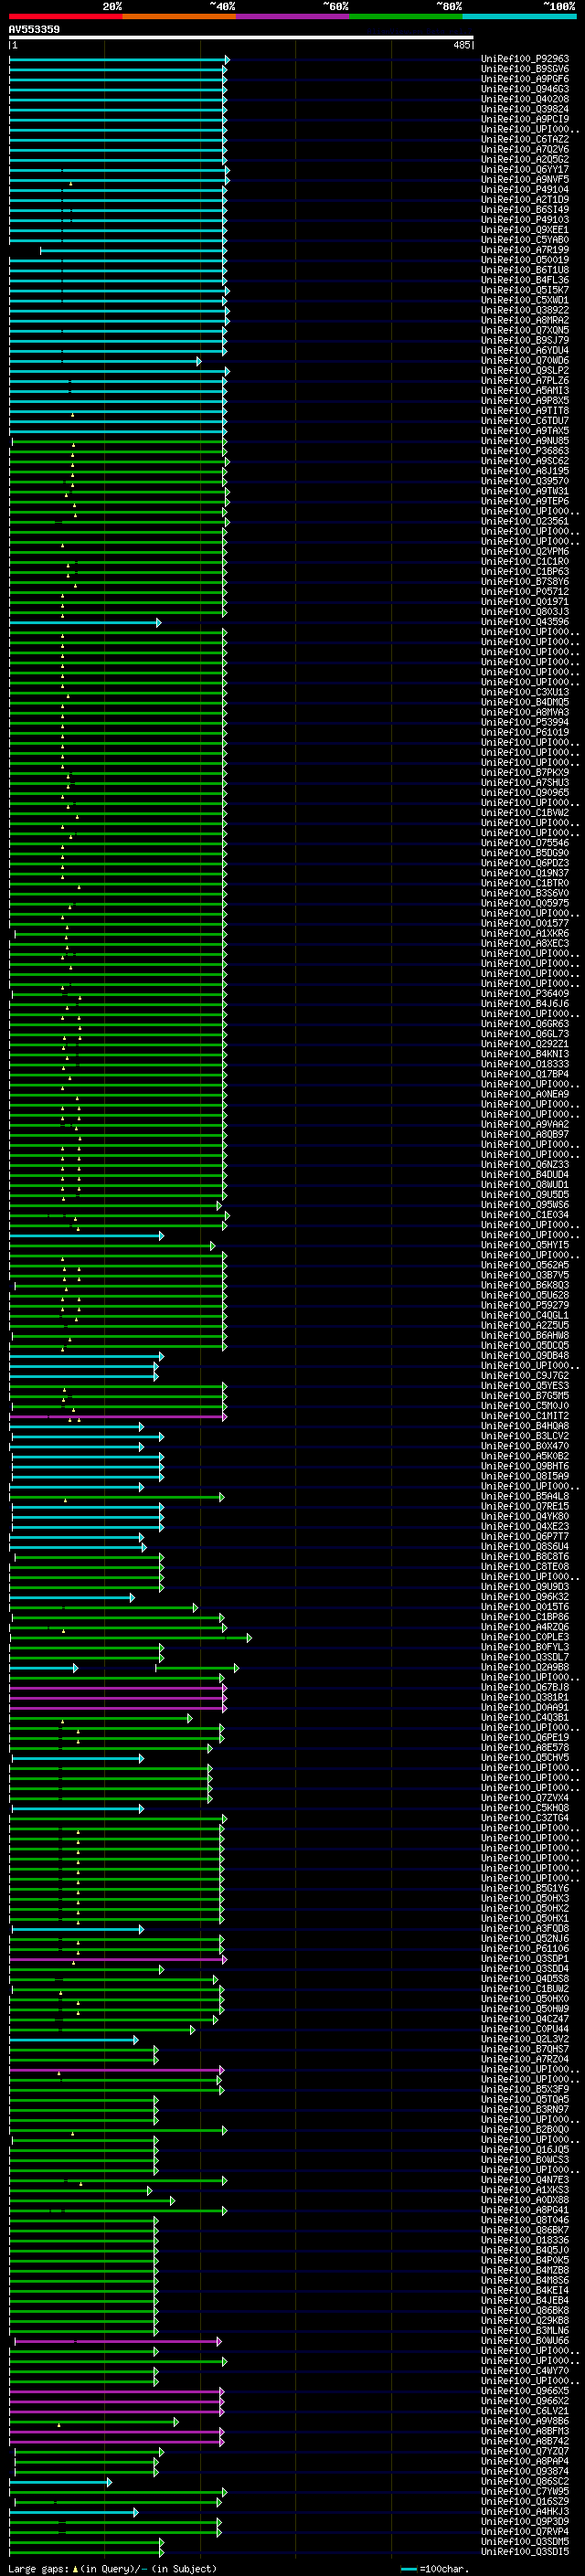
Task: Click the purple alignment bar for UniRef100_Q67BJ8
Action: [x=118, y=1687]
